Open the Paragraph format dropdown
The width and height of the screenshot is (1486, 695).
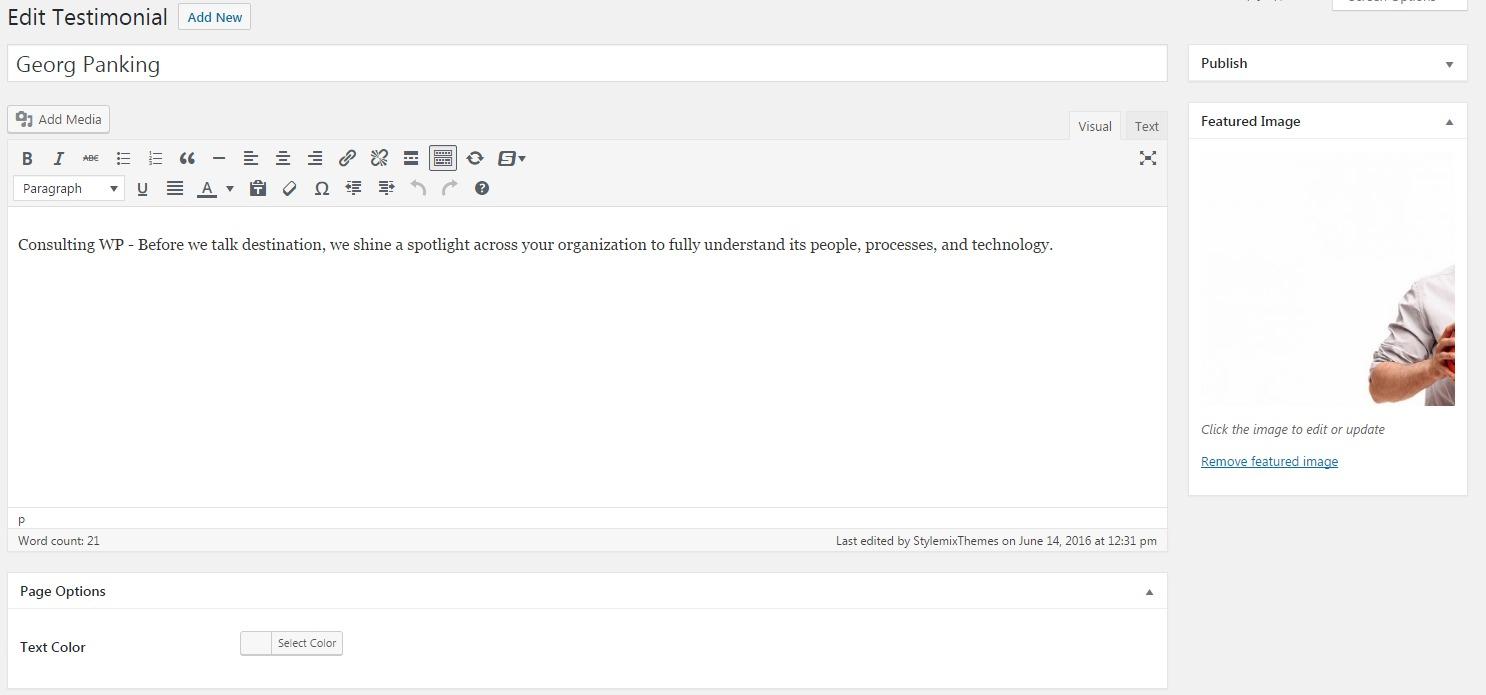pos(69,188)
